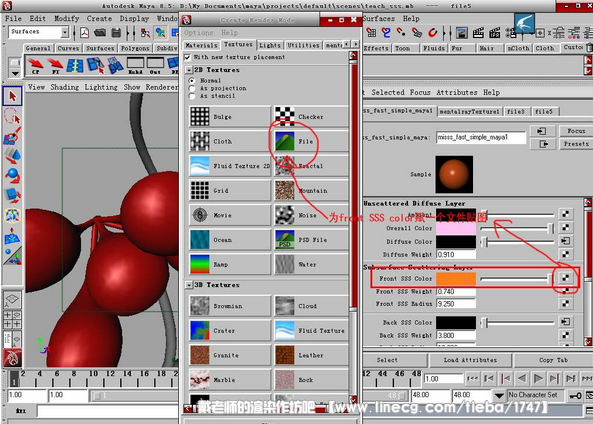Open the Surfaces menu set dropdown
The height and width of the screenshot is (424, 593).
point(65,32)
